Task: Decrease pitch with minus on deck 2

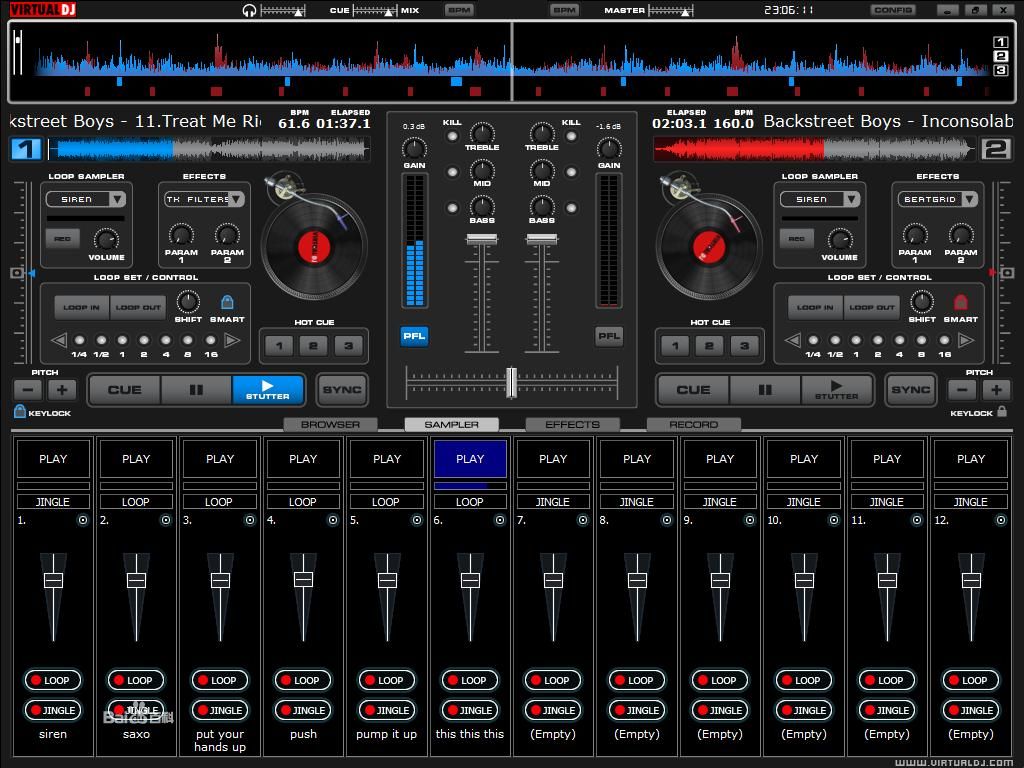Action: [x=962, y=391]
